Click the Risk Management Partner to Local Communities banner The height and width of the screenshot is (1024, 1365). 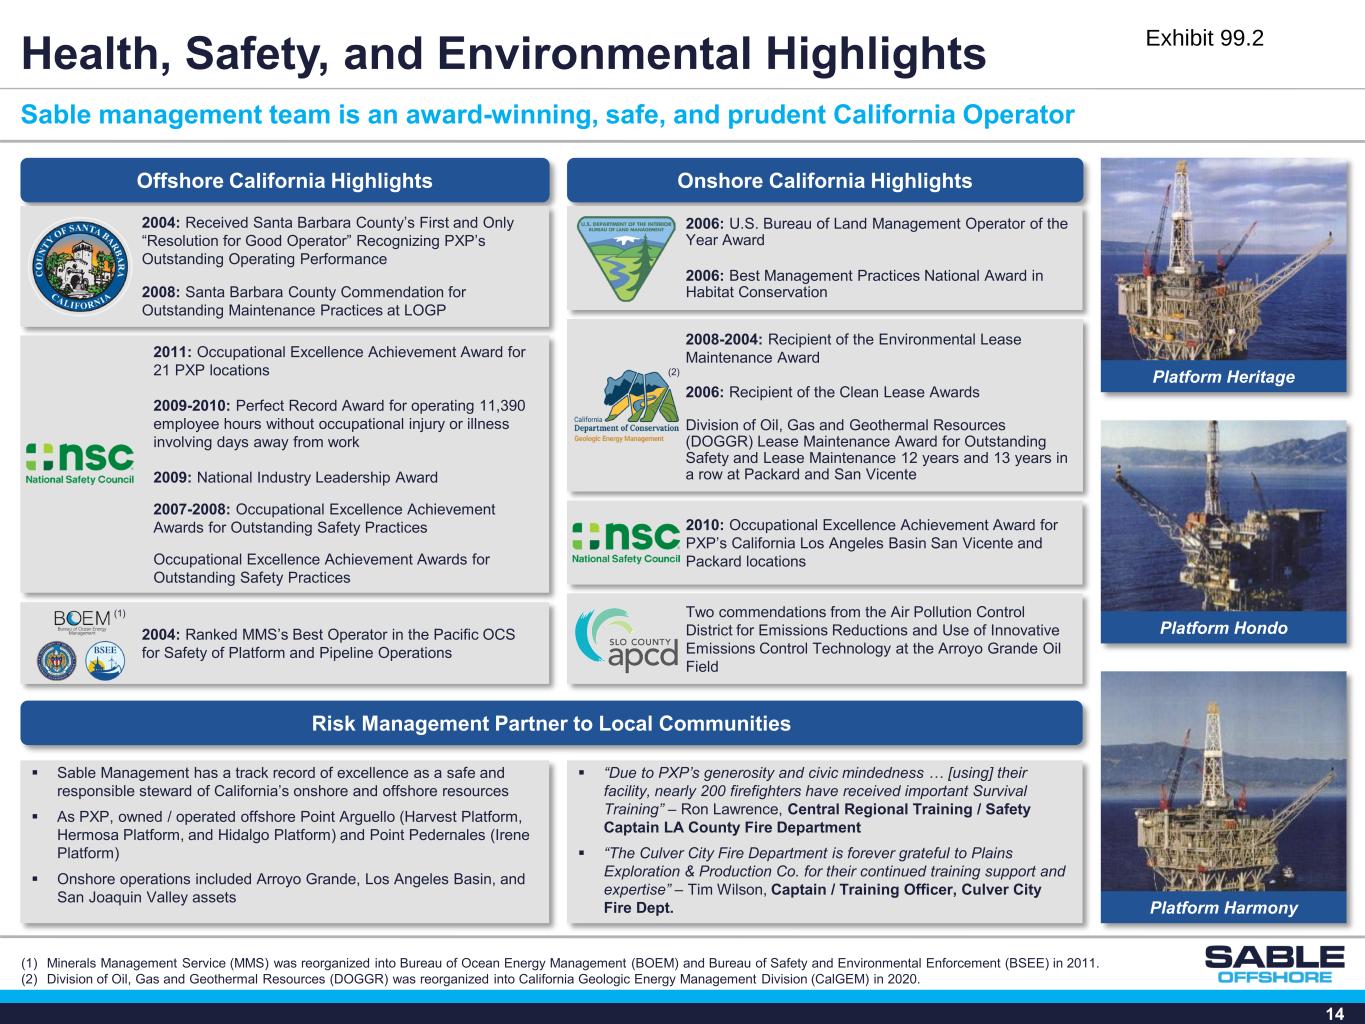552,723
